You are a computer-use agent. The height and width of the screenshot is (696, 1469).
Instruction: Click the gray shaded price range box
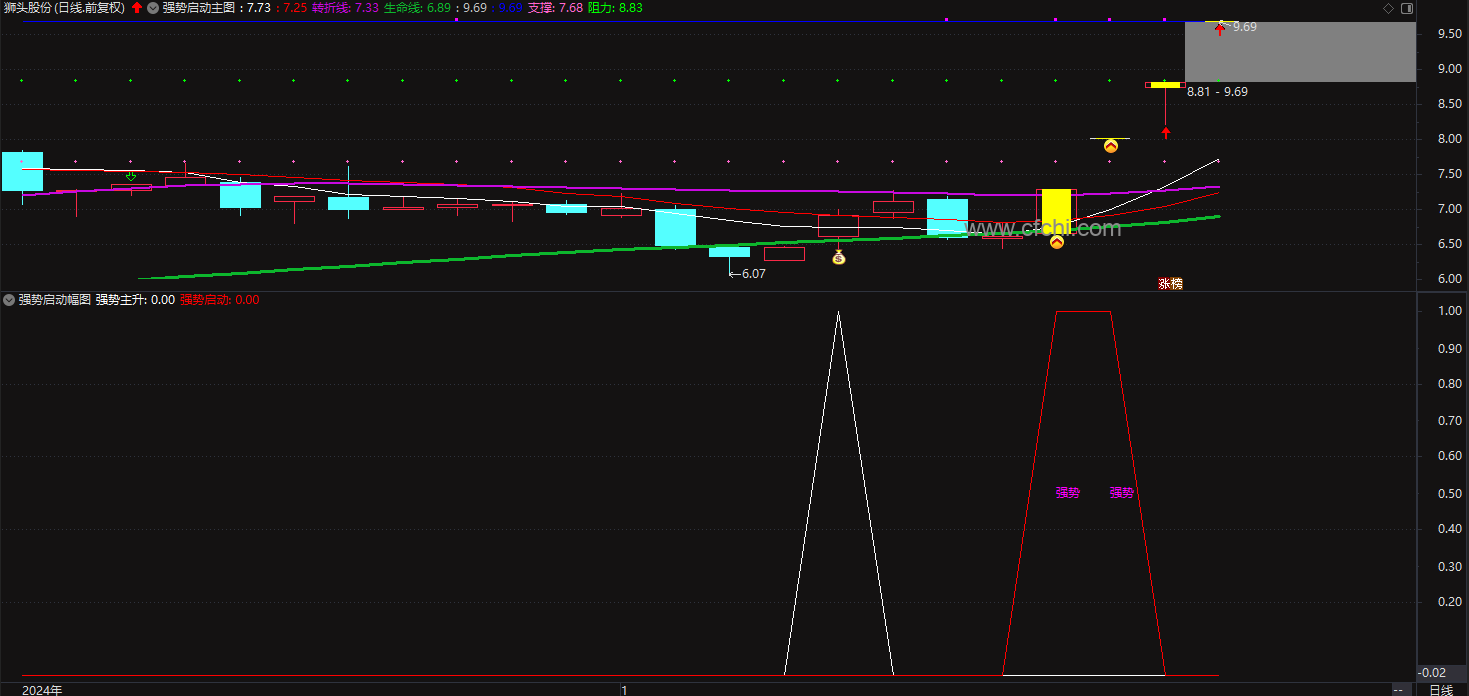point(1300,52)
